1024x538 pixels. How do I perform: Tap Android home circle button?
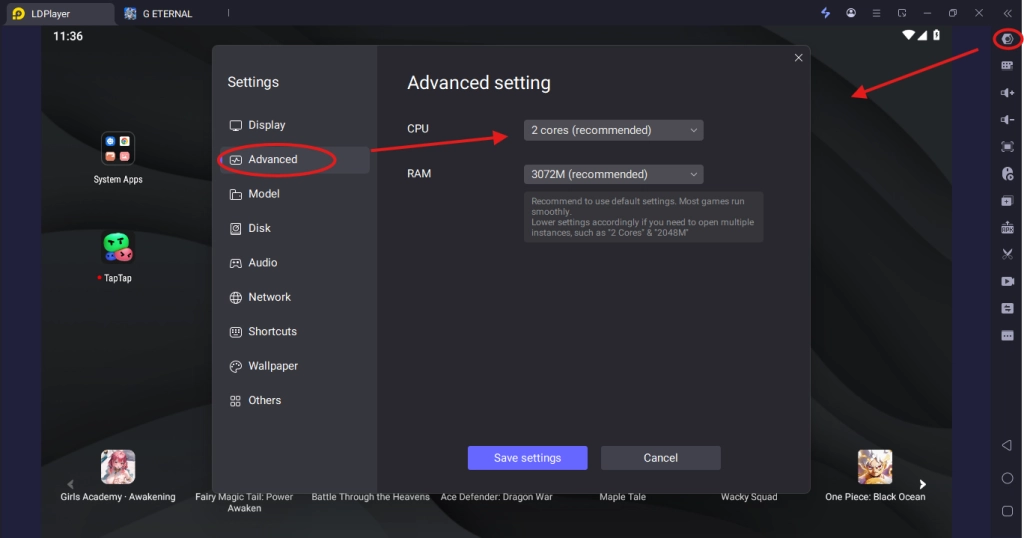tap(1007, 478)
